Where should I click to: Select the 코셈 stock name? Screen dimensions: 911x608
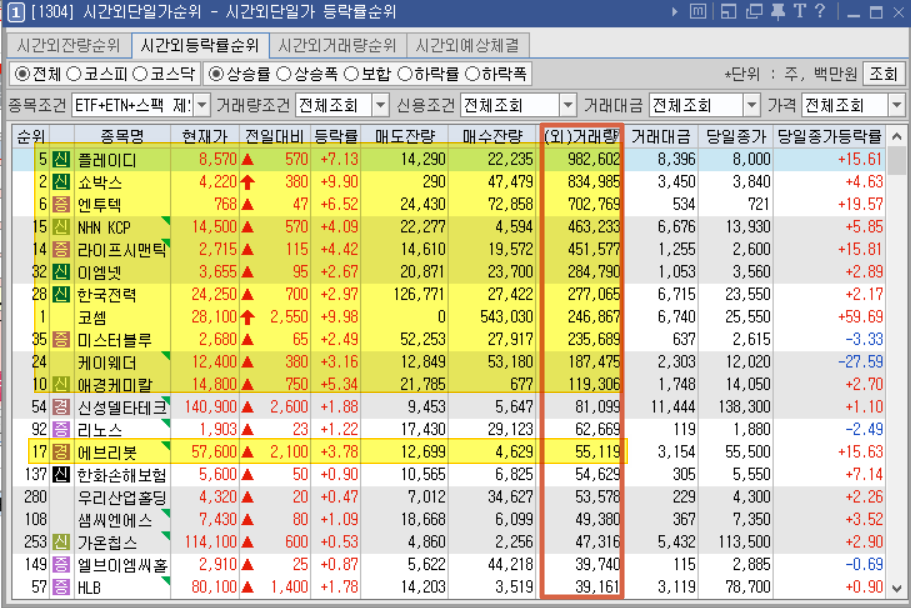click(x=92, y=317)
